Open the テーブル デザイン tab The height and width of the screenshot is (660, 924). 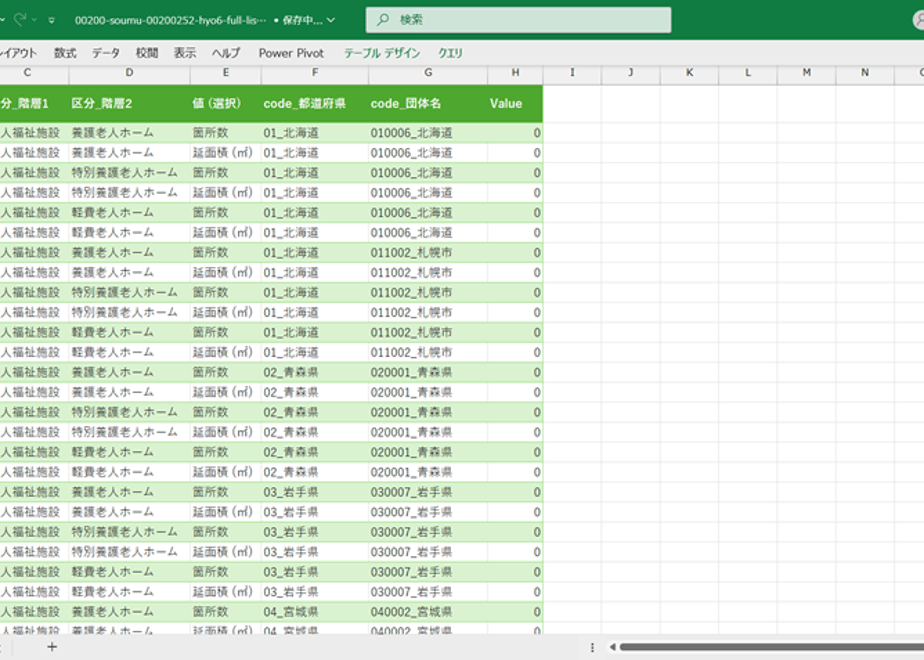[382, 53]
